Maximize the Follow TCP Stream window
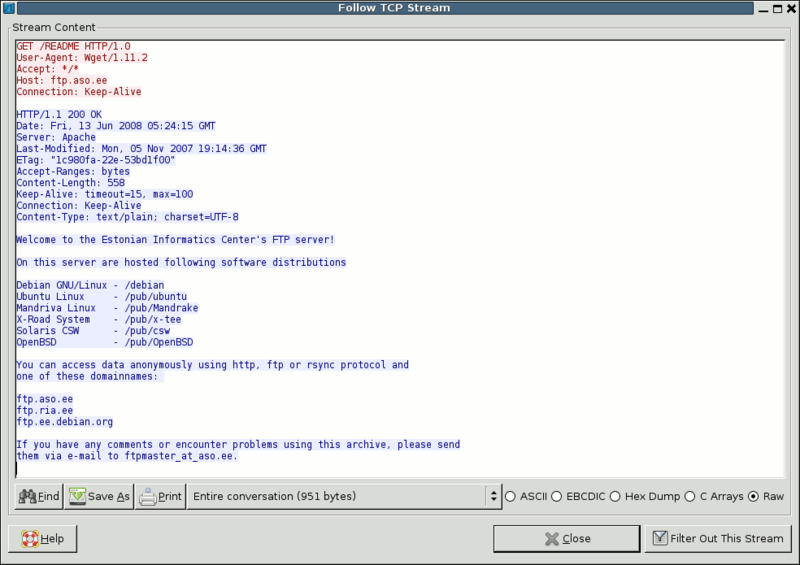Viewport: 800px width, 565px height. coord(778,8)
